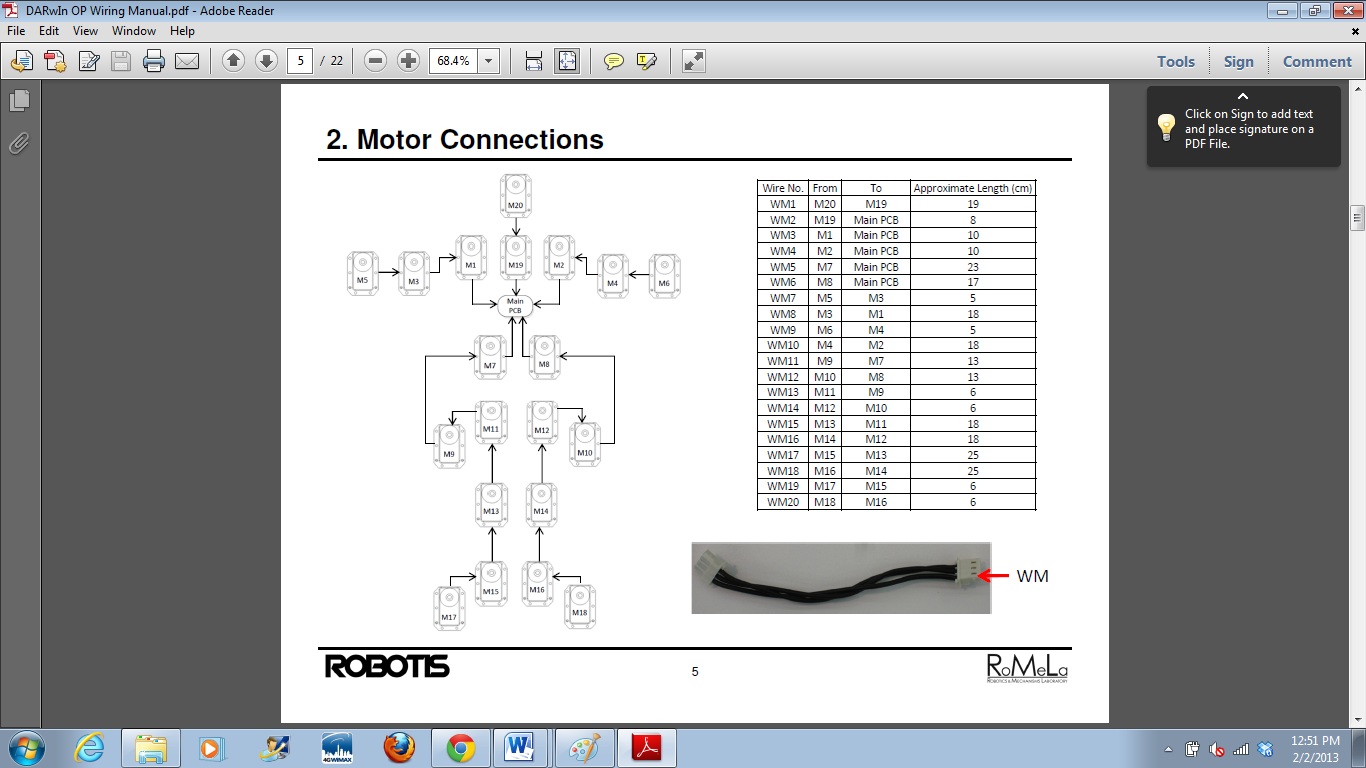This screenshot has height=768, width=1366.
Task: Close document with menu bar X
Action: pos(1355,31)
